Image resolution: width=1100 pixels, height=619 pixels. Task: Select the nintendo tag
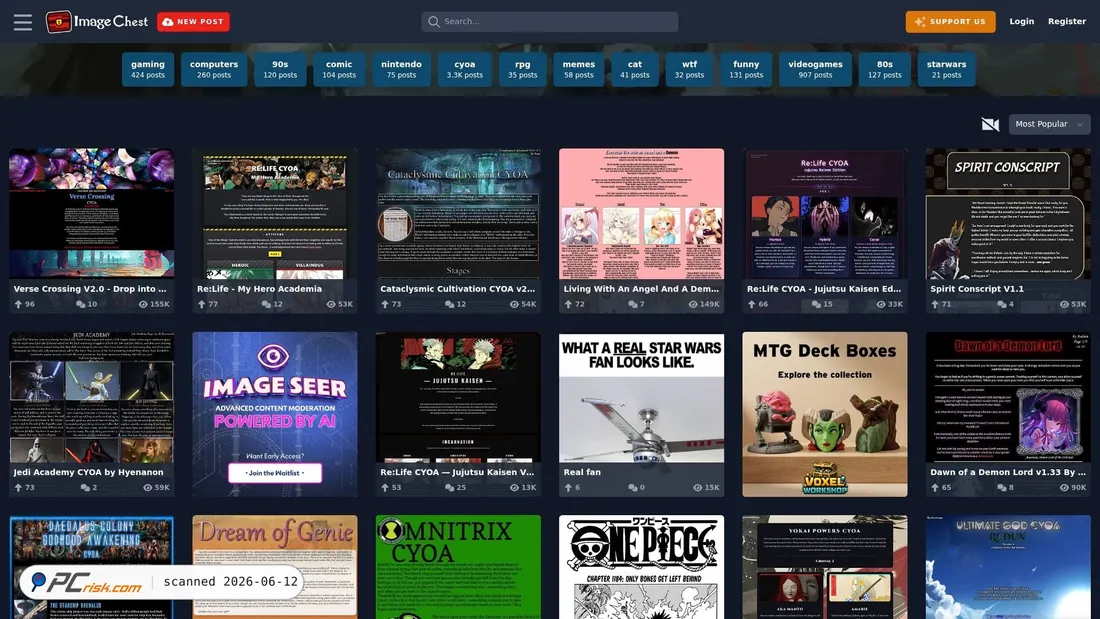point(401,69)
